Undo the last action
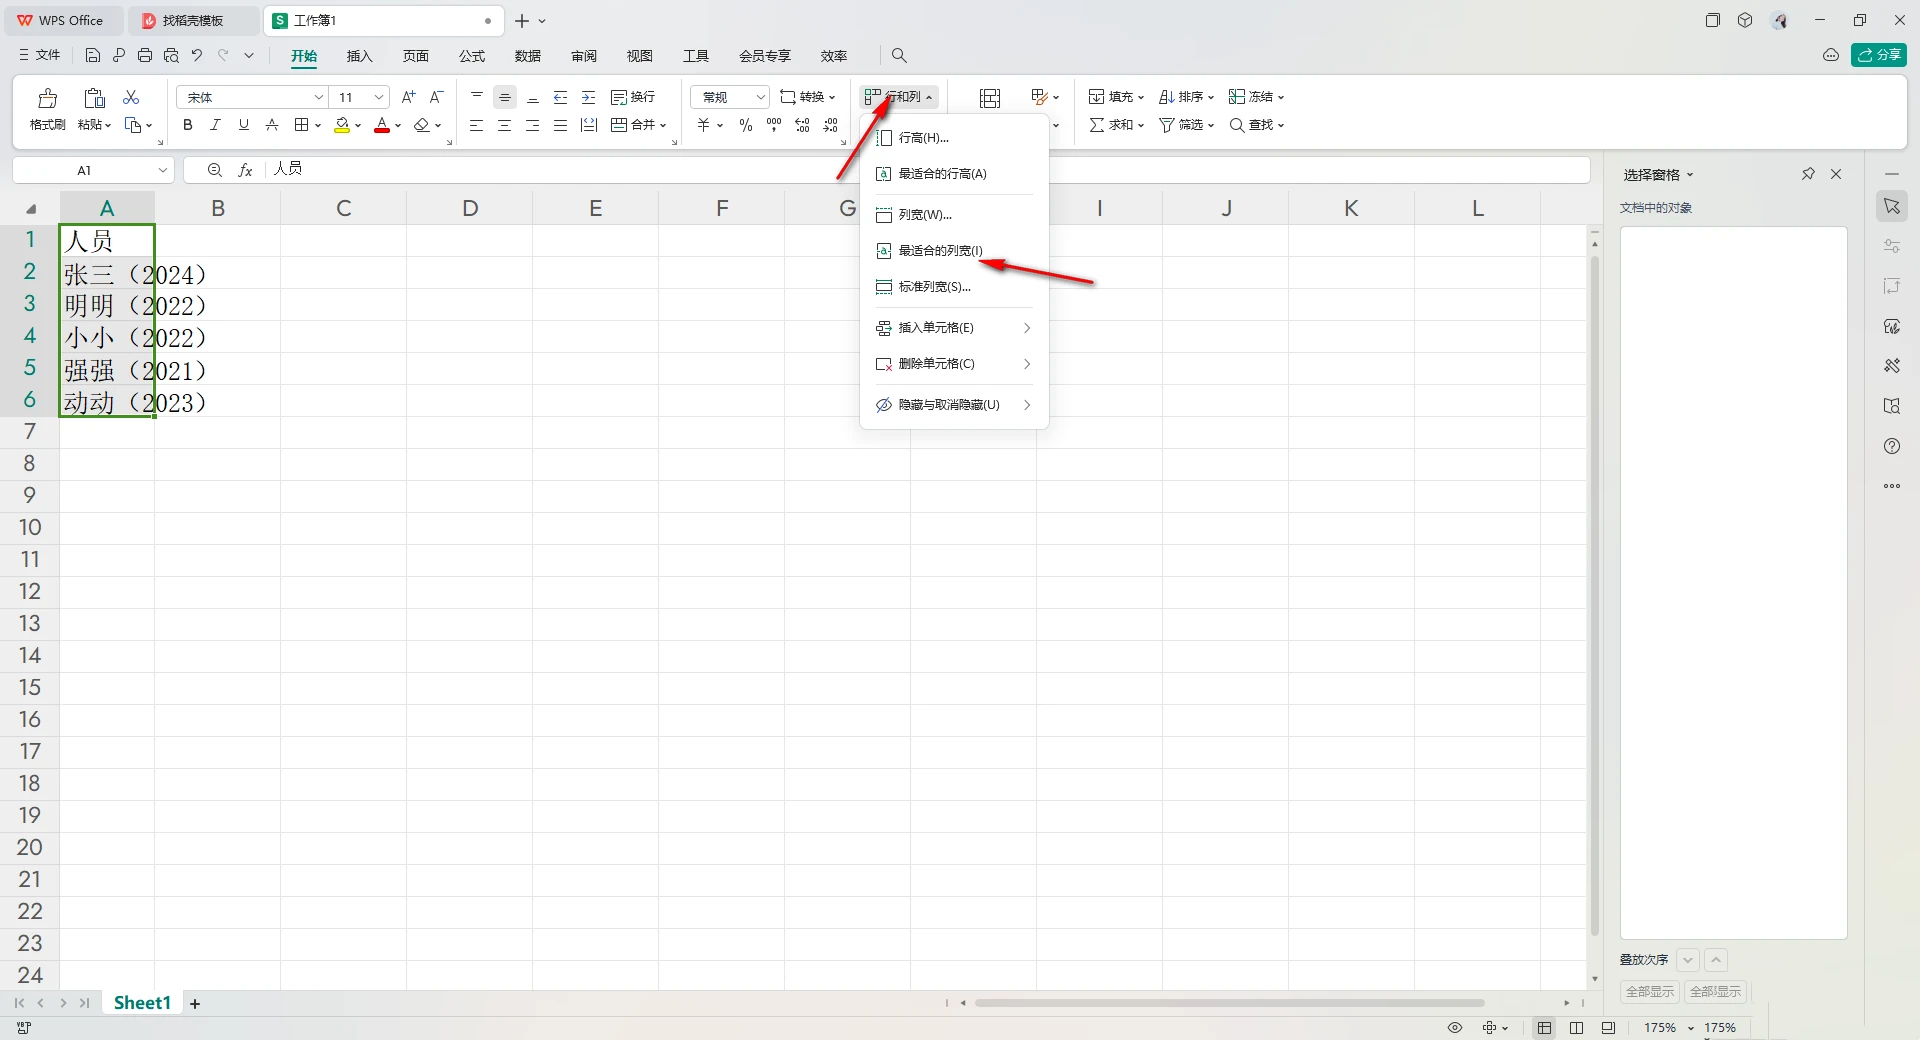Viewport: 1920px width, 1040px height. pos(197,55)
